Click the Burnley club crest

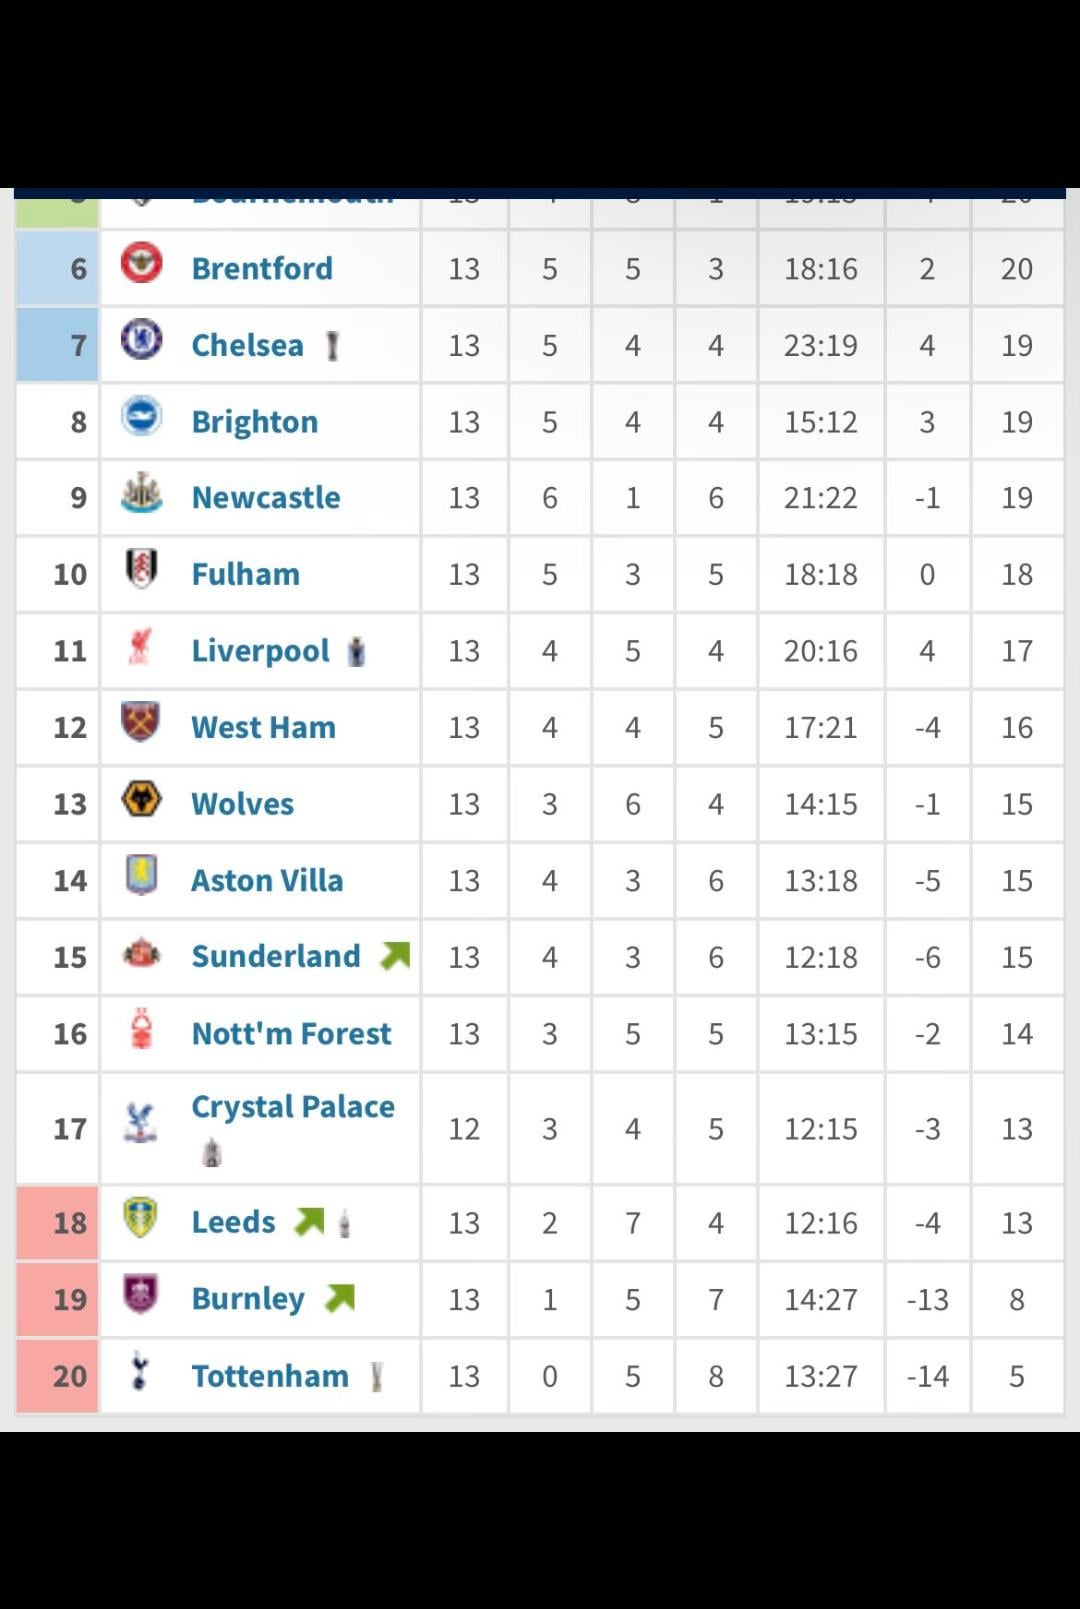pos(141,1294)
